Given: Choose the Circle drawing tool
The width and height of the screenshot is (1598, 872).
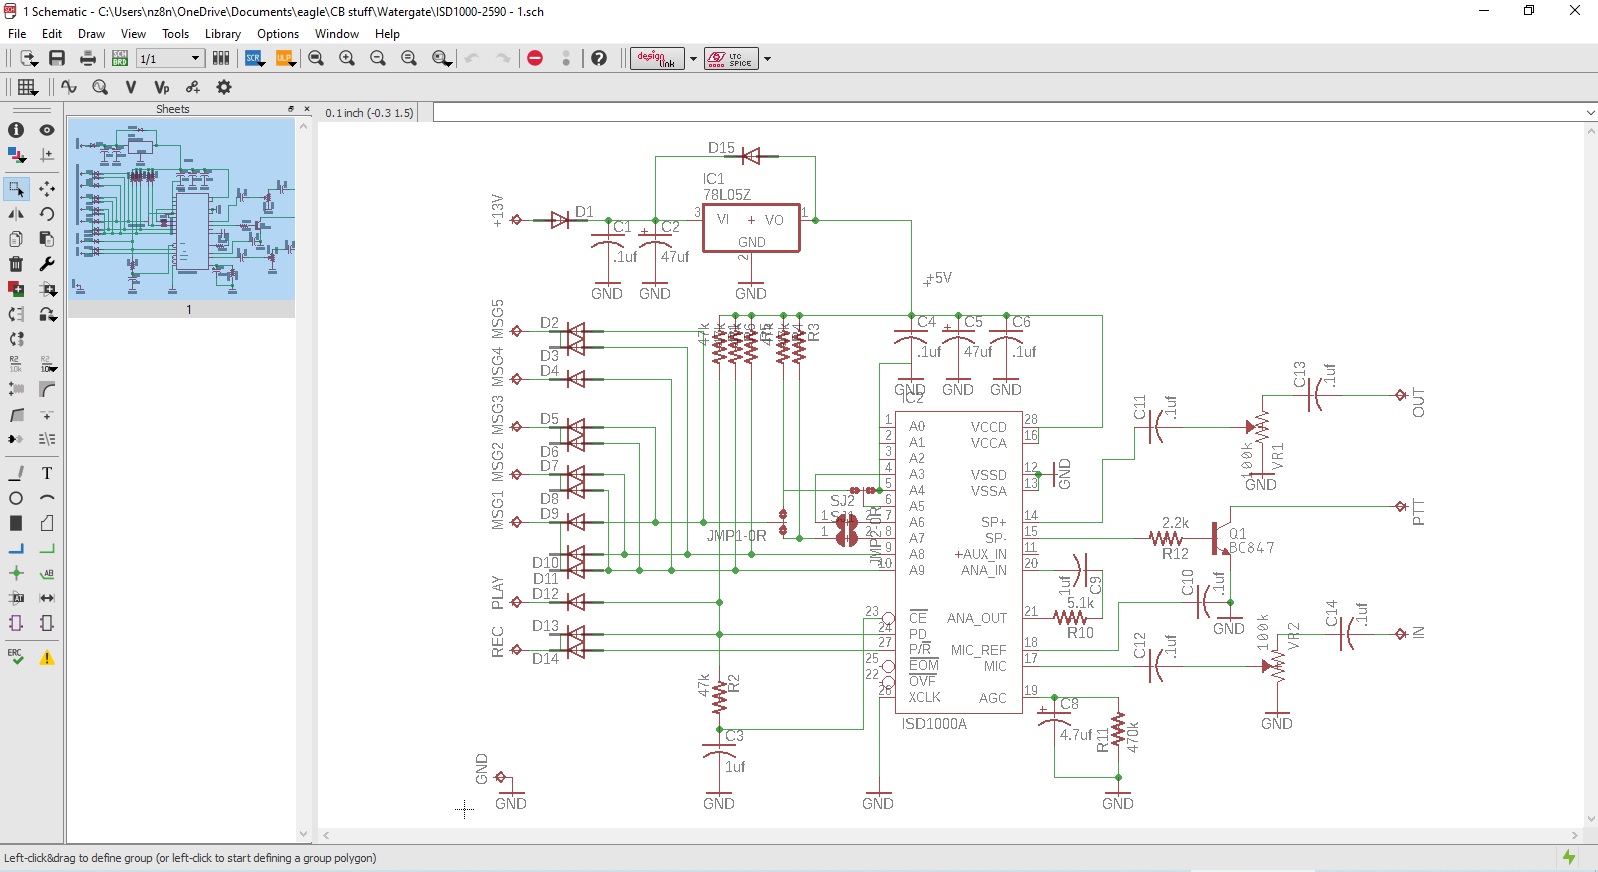Looking at the screenshot, I should click(16, 498).
